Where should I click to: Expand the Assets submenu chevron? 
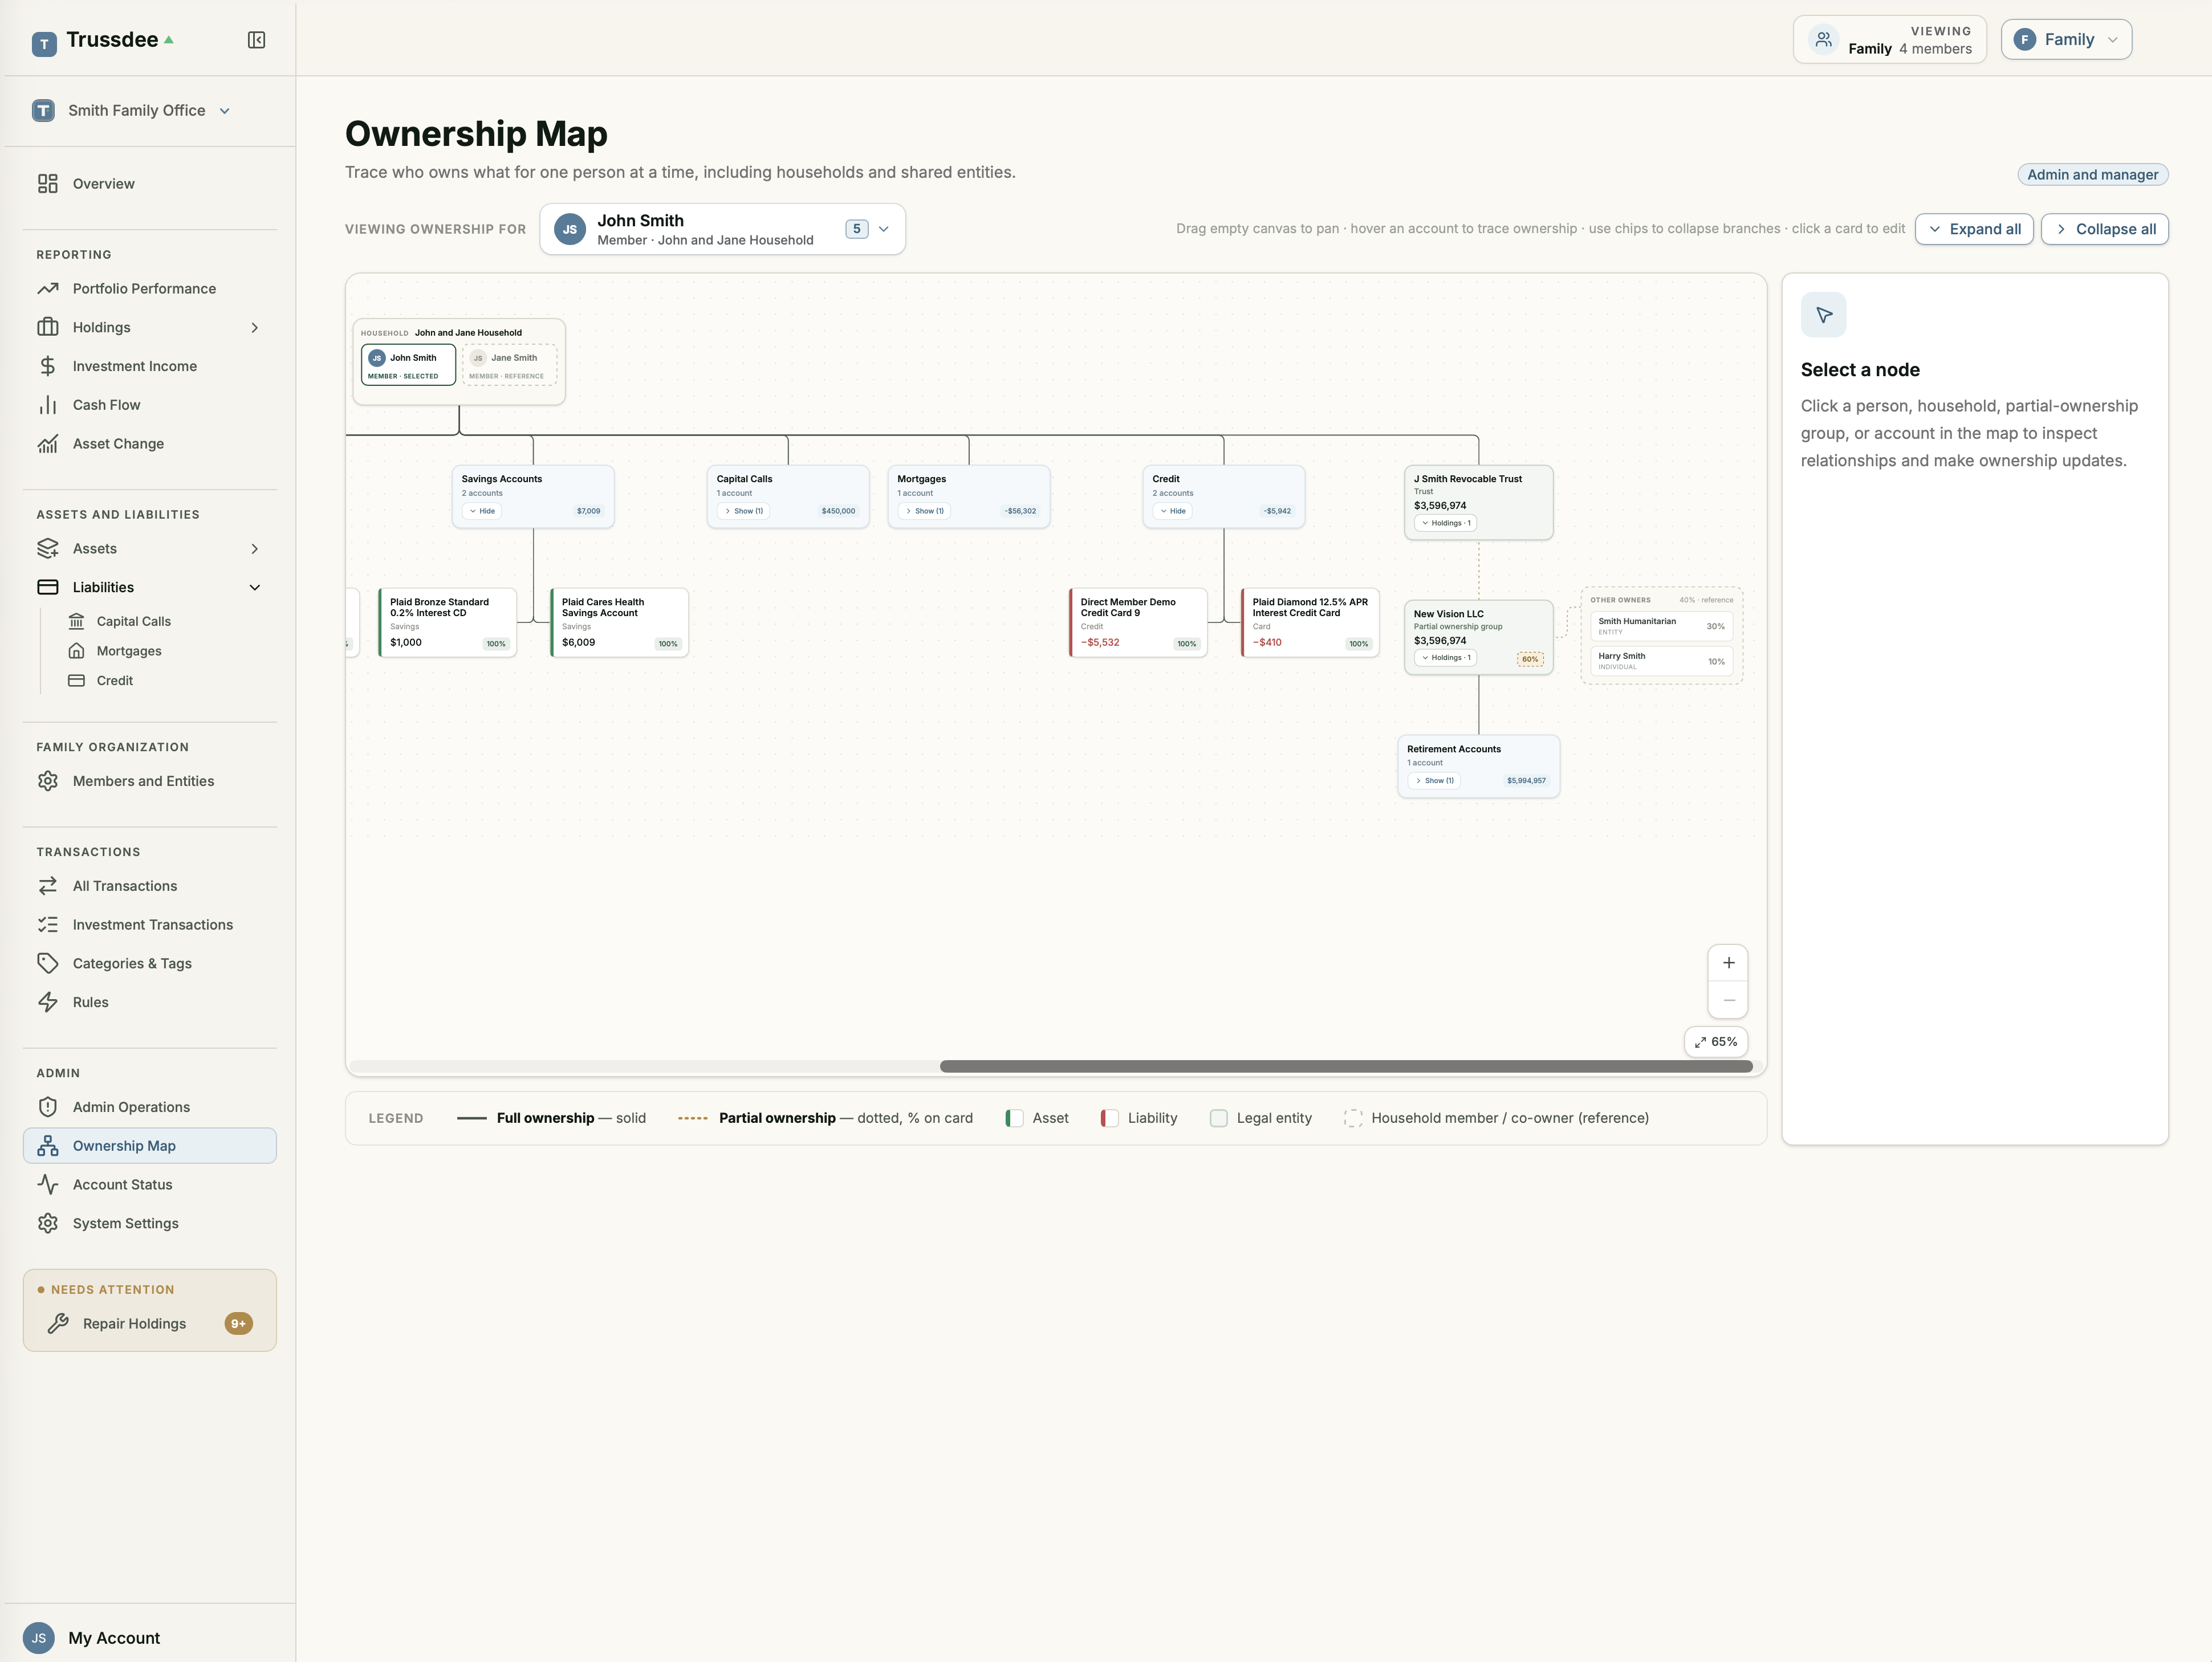(255, 549)
